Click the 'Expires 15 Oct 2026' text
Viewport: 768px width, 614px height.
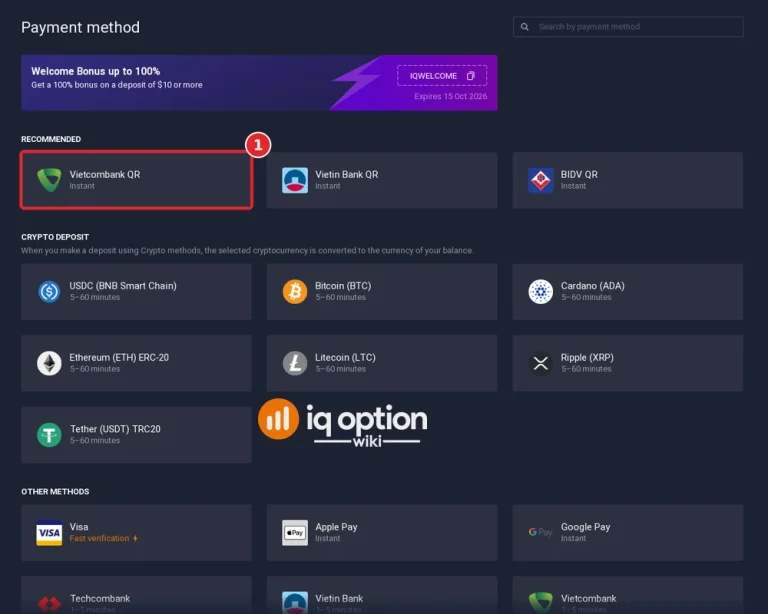point(451,96)
